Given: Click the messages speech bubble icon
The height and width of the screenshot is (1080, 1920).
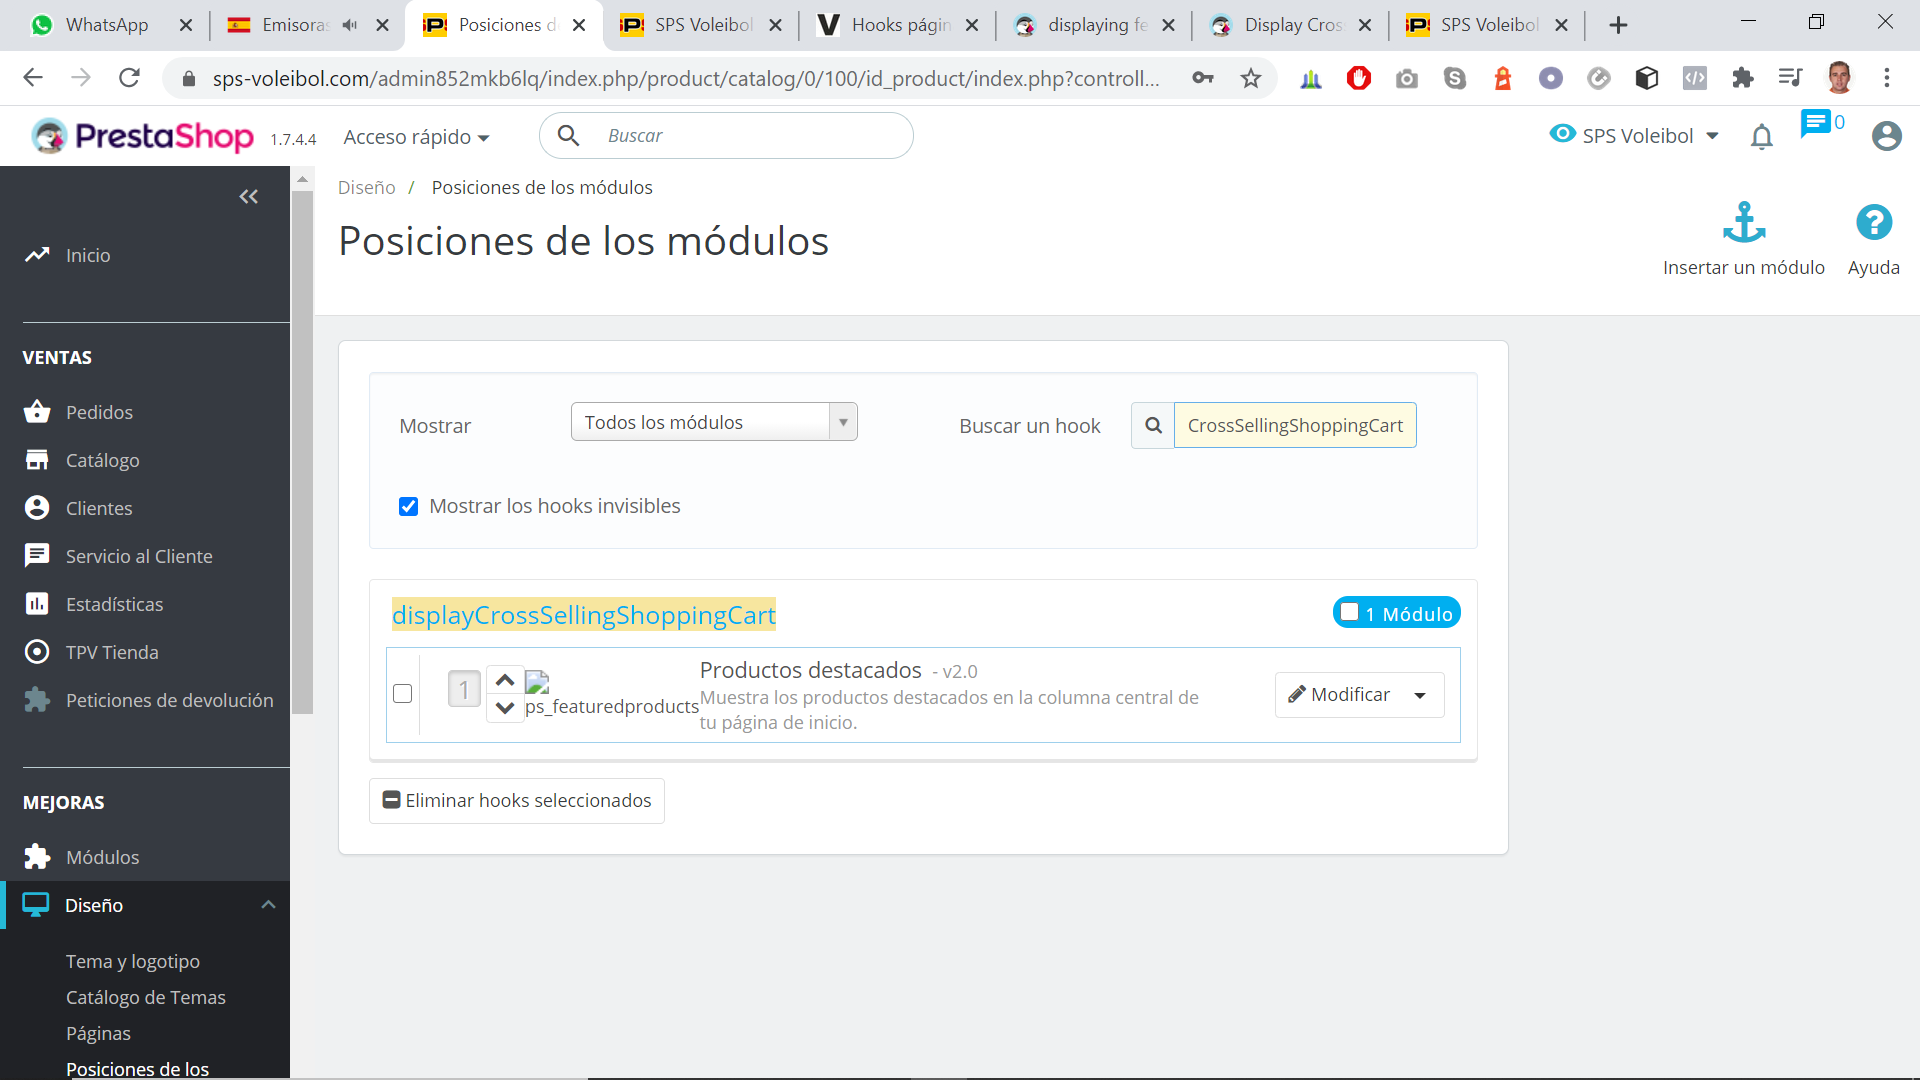Looking at the screenshot, I should (x=1815, y=123).
